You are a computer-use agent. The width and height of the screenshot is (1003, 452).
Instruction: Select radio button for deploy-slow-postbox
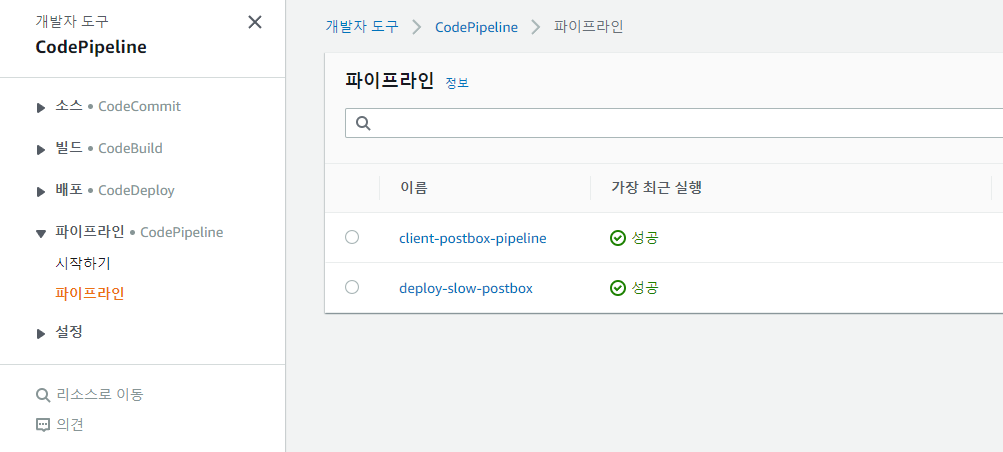pyautogui.click(x=352, y=288)
